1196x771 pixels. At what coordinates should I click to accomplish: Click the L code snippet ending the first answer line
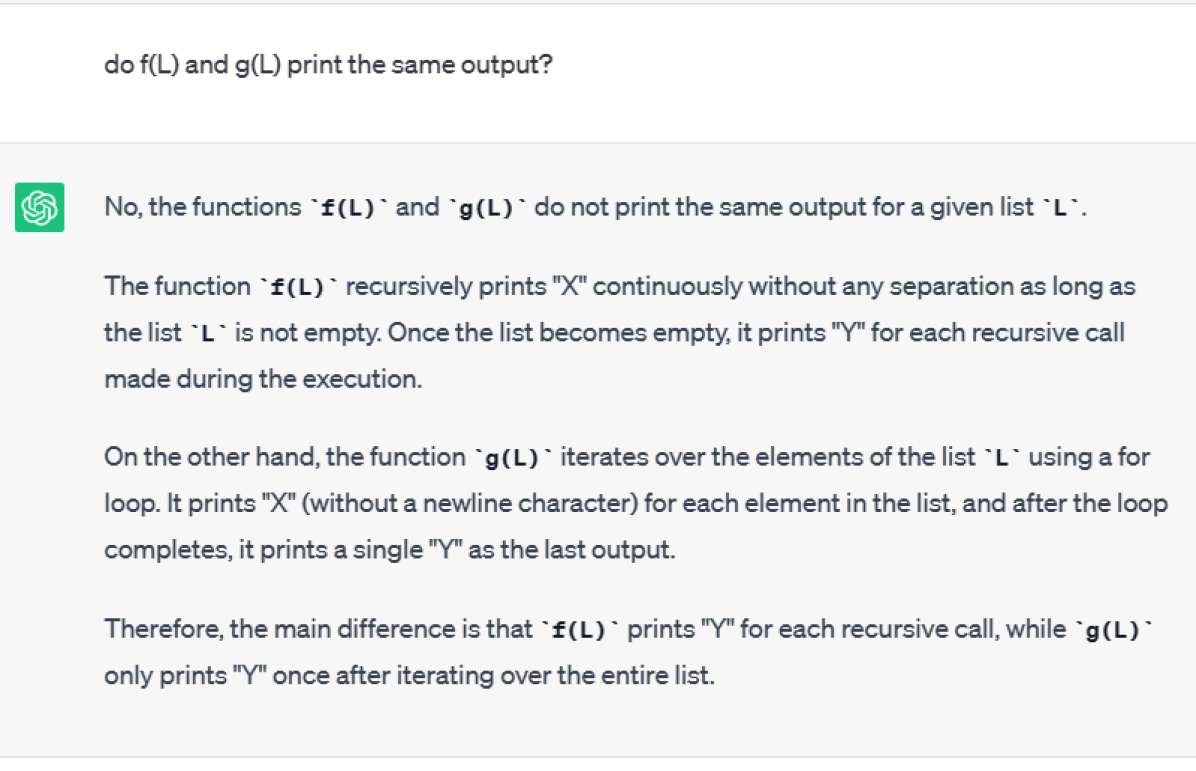click(x=1060, y=207)
